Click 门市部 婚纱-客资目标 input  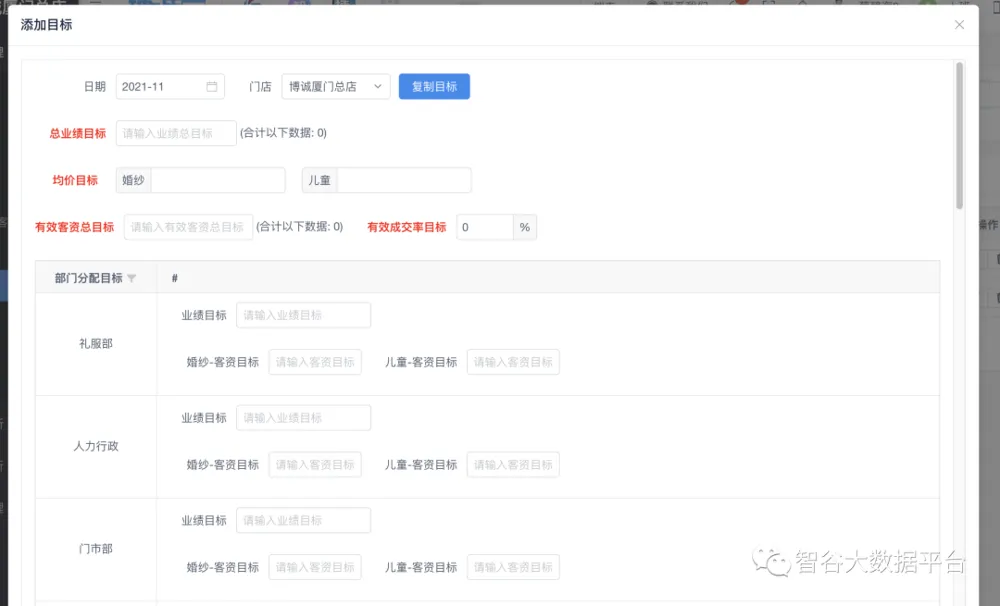pos(315,567)
